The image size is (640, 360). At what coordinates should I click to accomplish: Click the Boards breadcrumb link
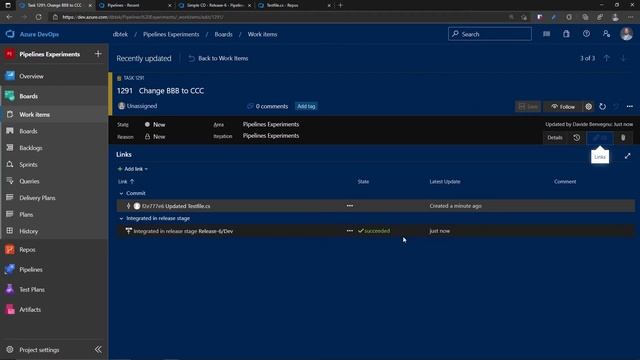(223, 34)
